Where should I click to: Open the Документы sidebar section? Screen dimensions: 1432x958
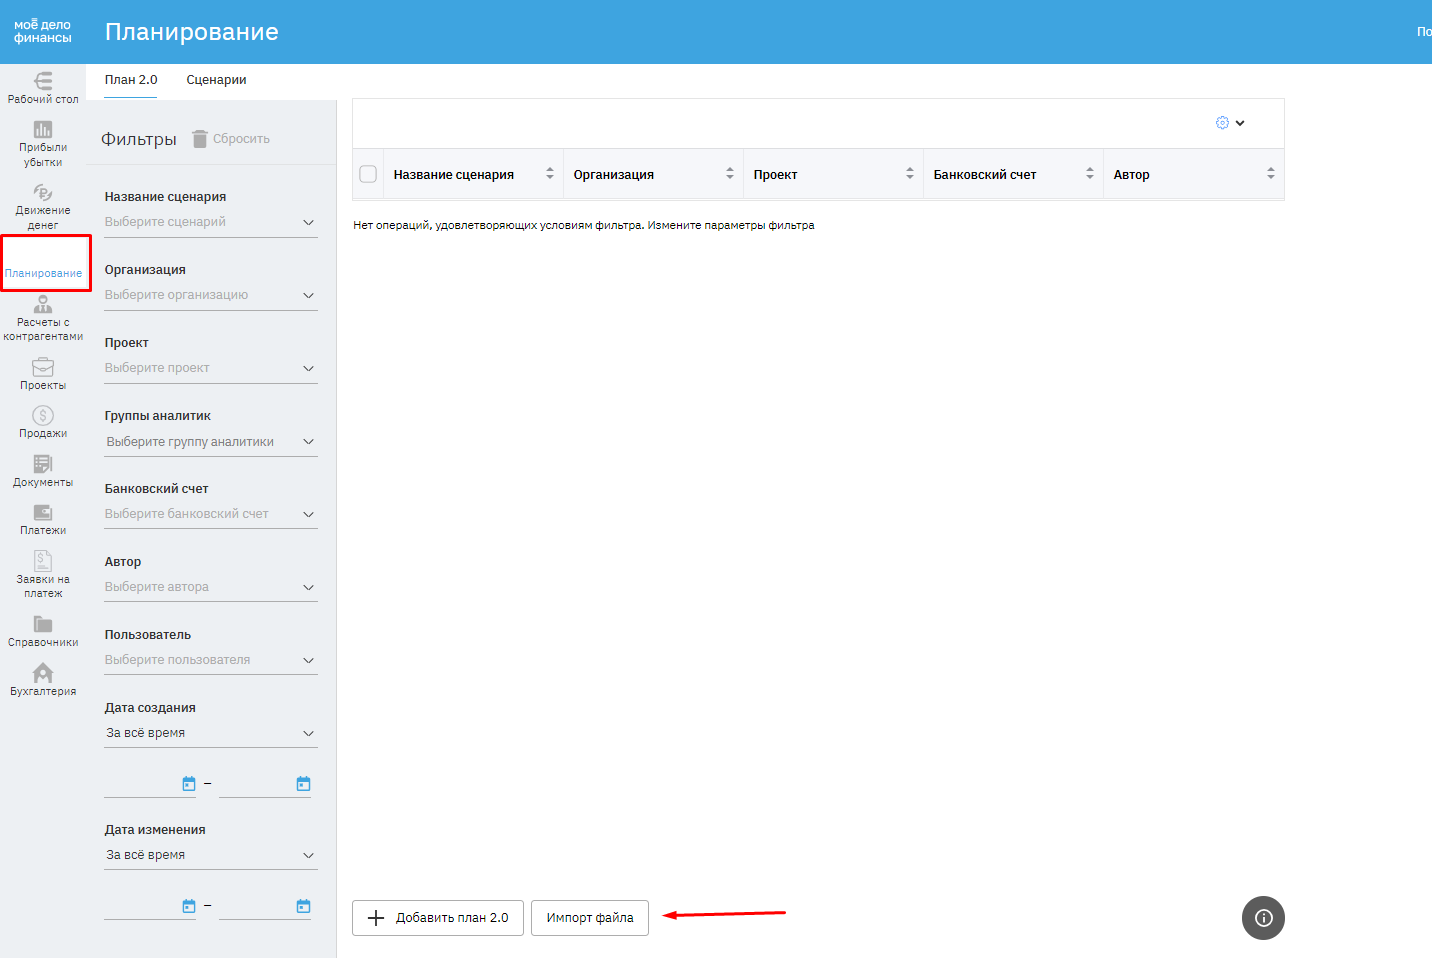point(43,472)
